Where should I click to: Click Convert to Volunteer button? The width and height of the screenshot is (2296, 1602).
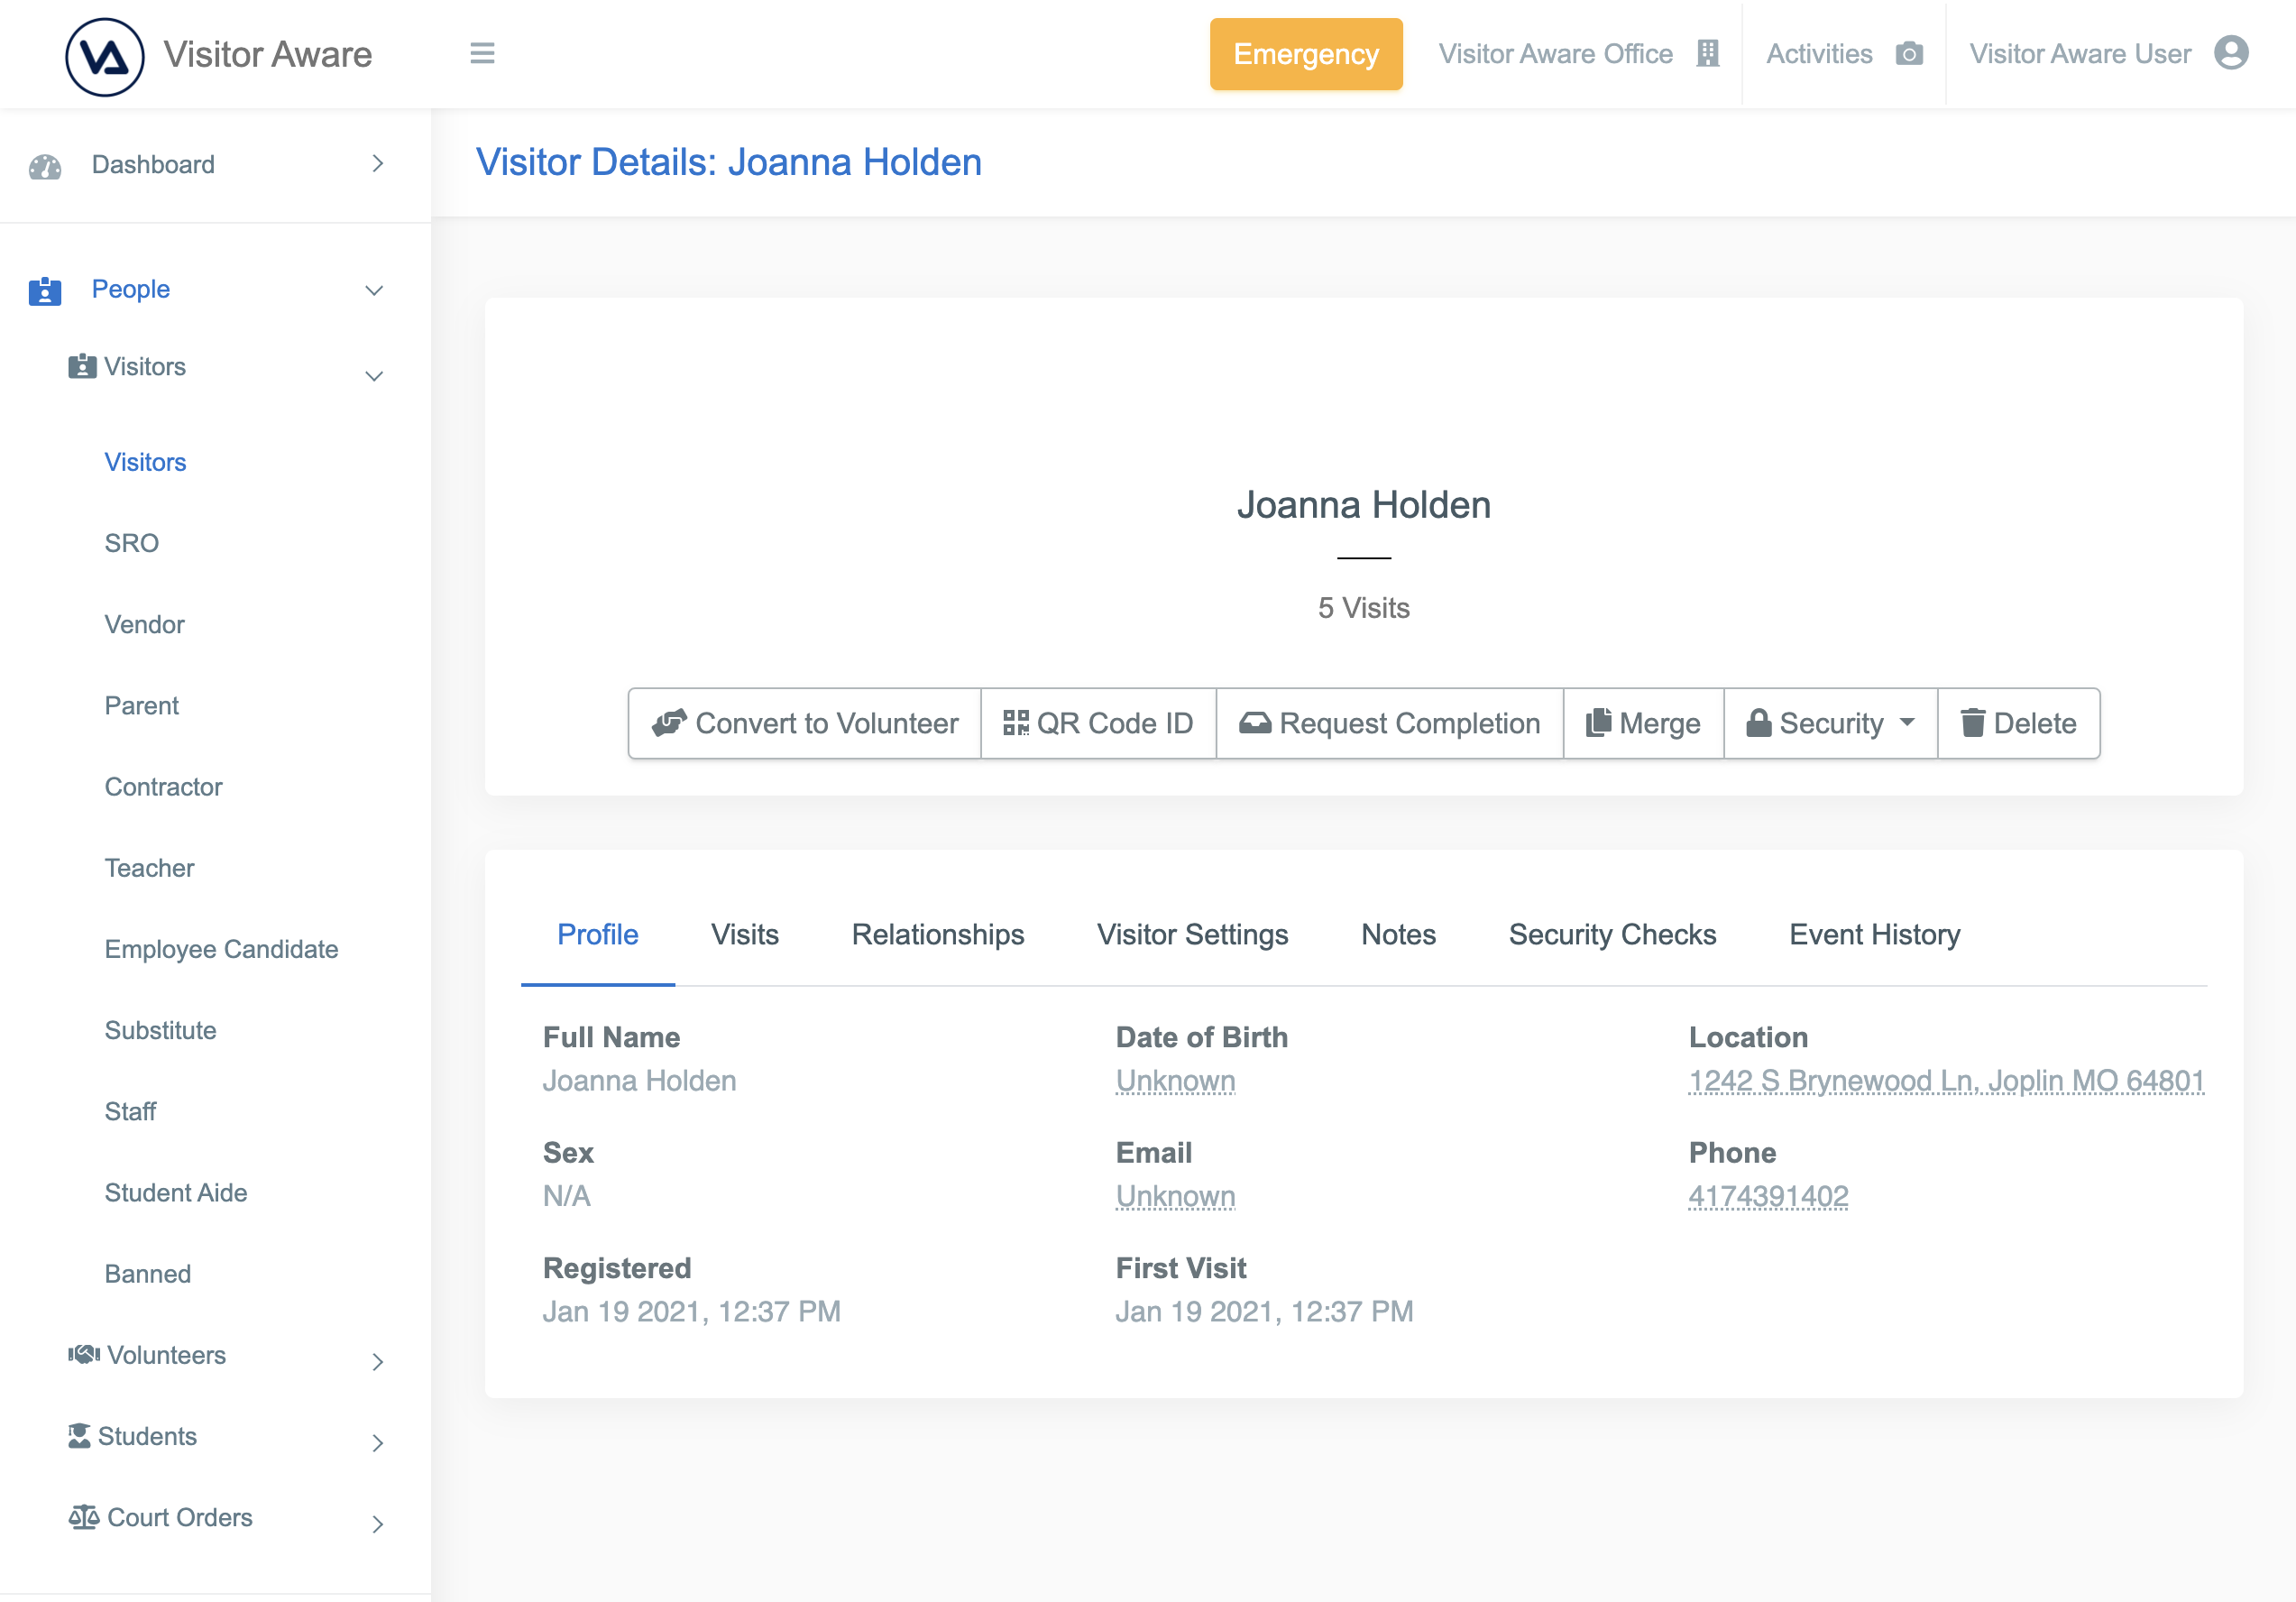pyautogui.click(x=804, y=723)
